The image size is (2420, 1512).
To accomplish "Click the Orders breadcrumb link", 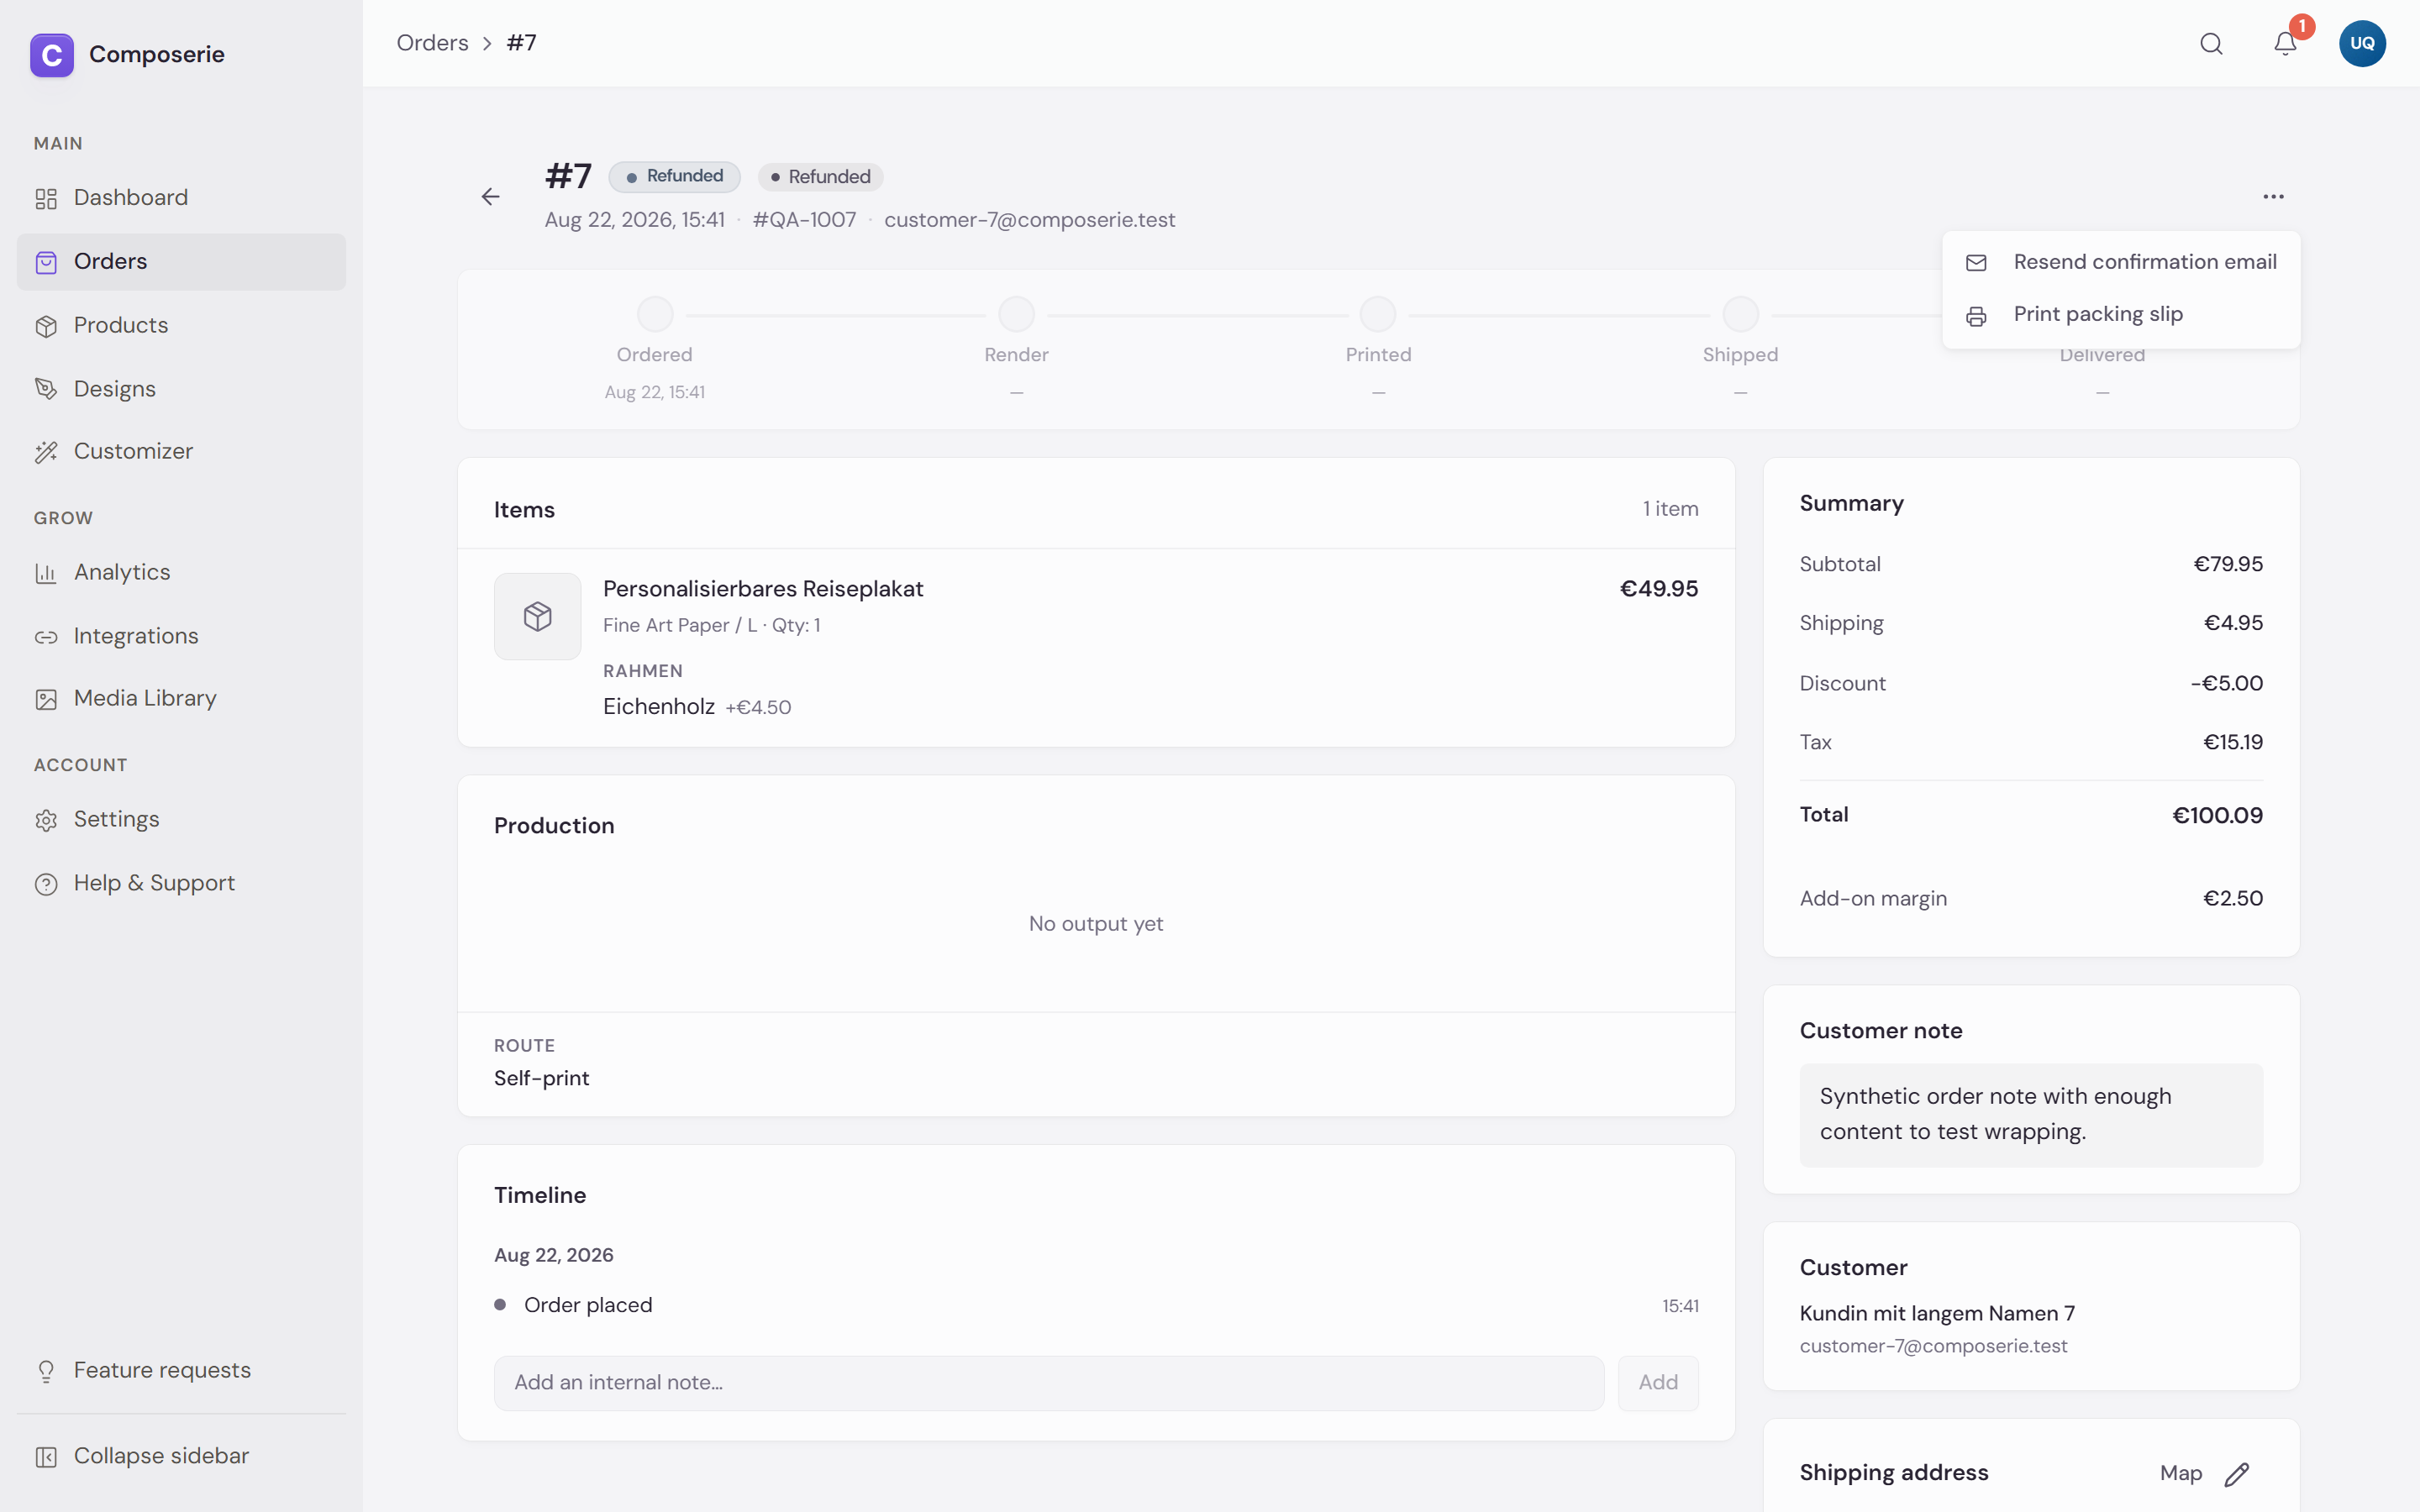I will pos(432,43).
